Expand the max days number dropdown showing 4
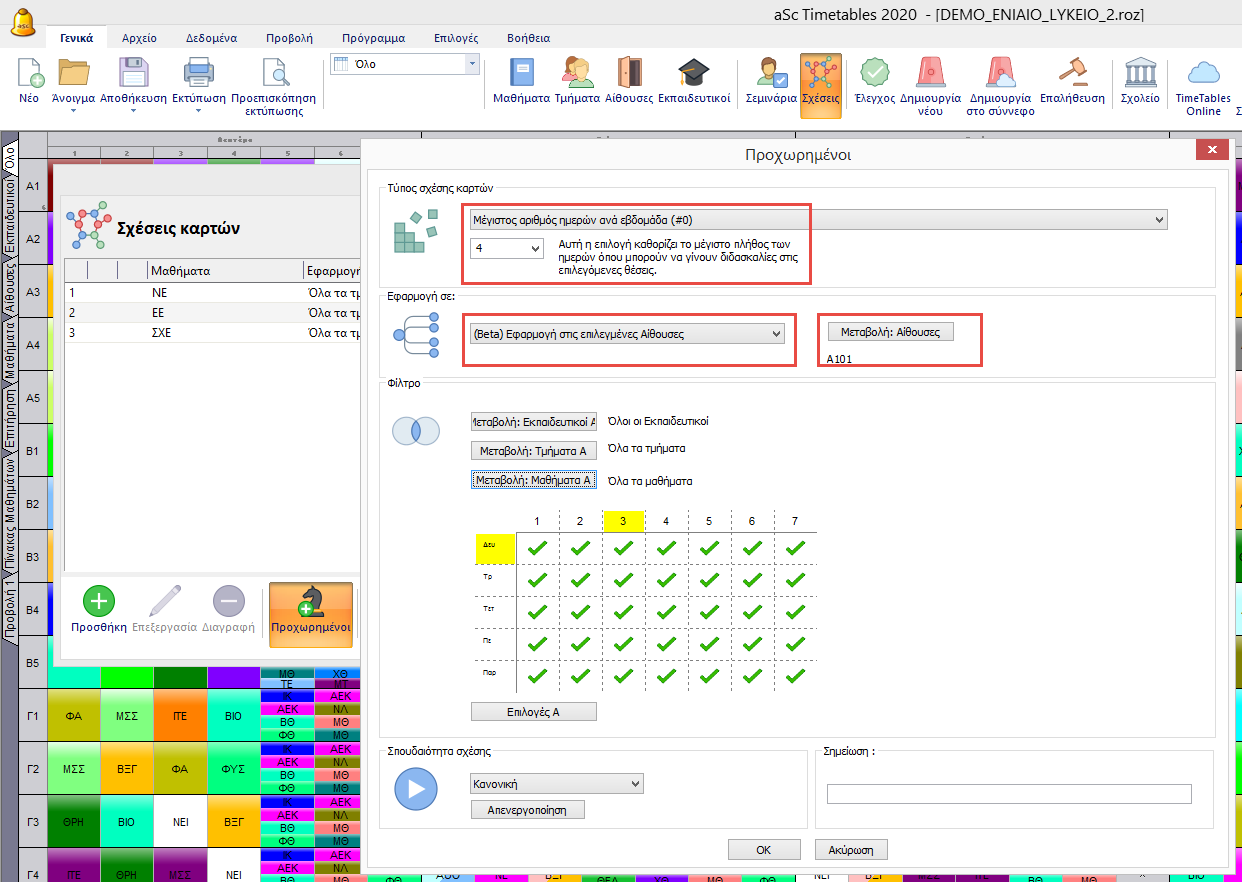 [507, 247]
